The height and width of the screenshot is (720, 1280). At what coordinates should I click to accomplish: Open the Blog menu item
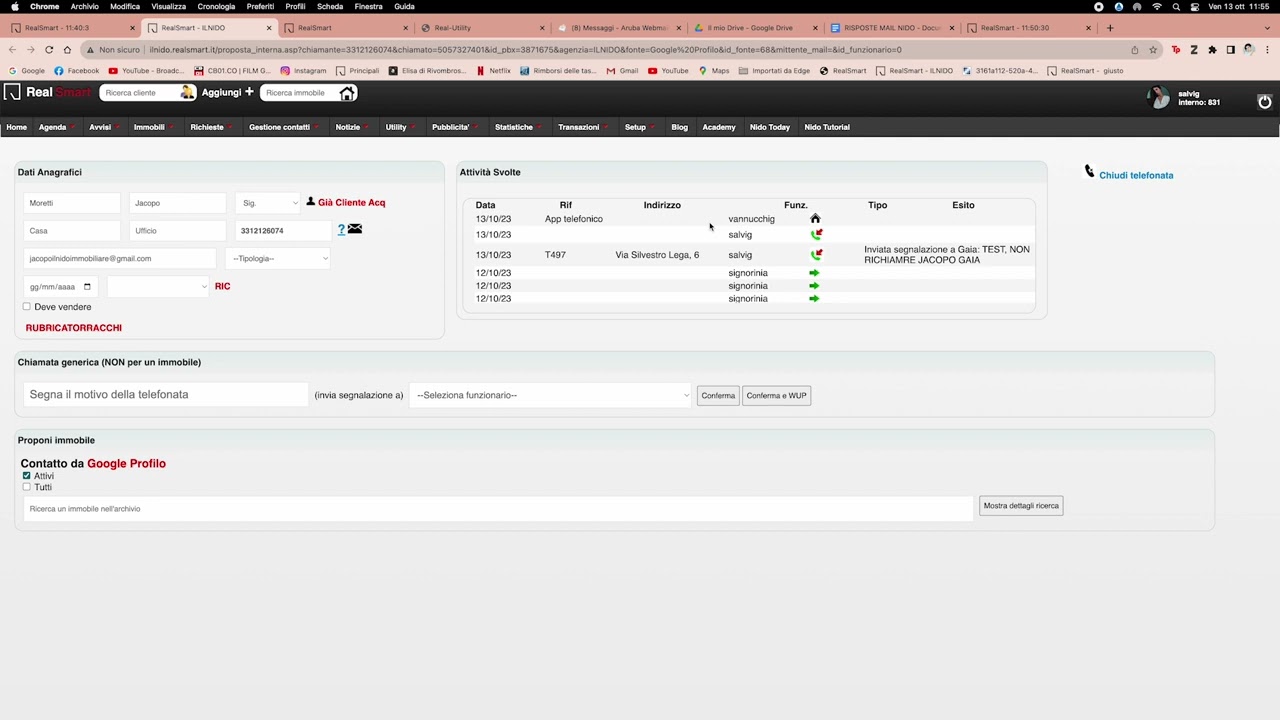tap(680, 127)
